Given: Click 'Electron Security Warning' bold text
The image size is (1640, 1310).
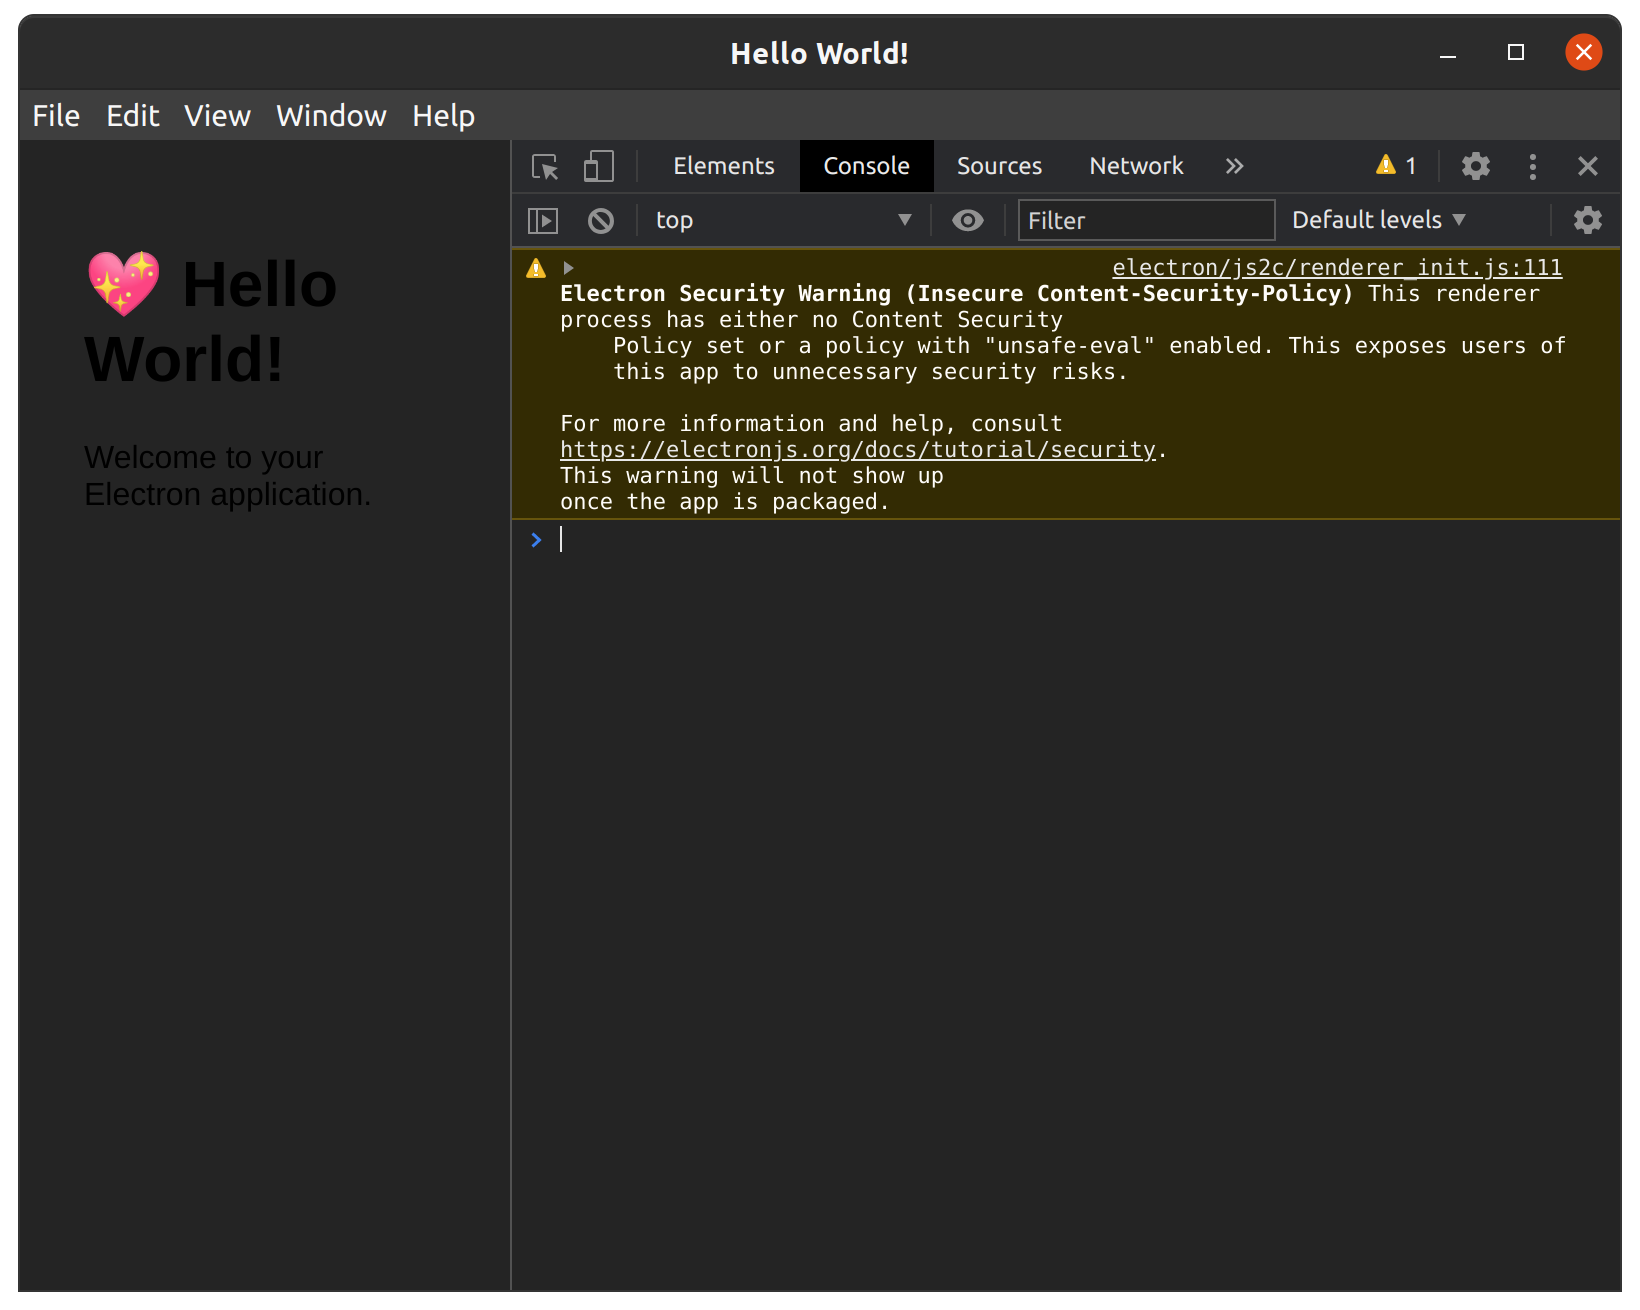Looking at the screenshot, I should coord(725,294).
